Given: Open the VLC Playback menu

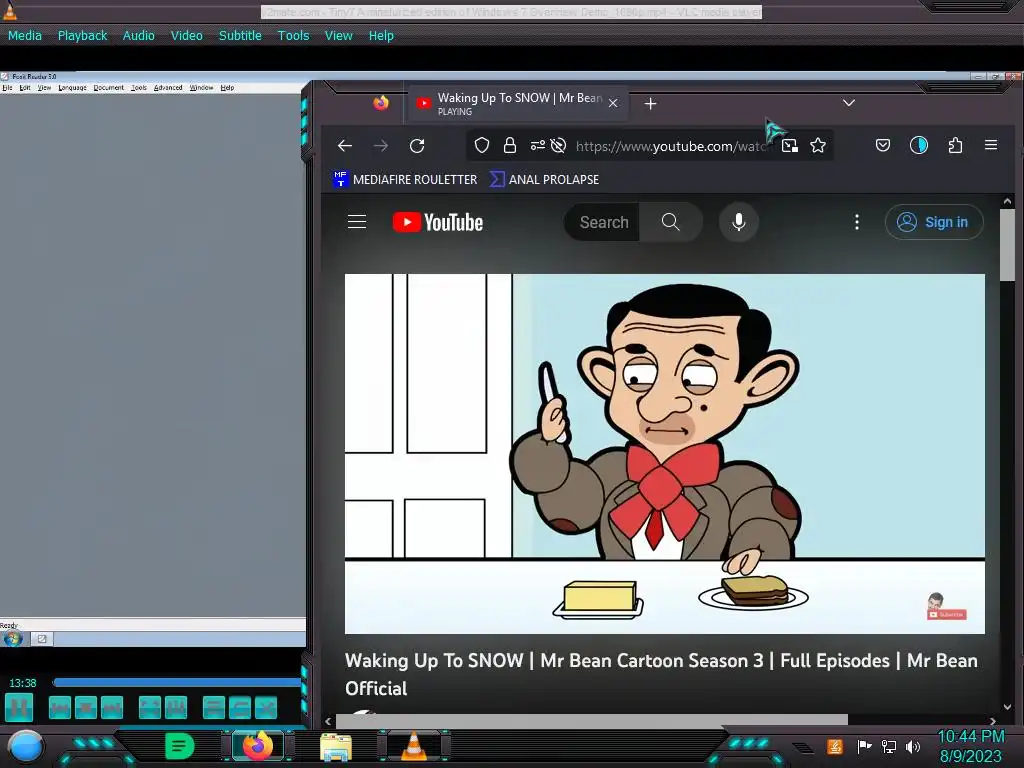Looking at the screenshot, I should pyautogui.click(x=82, y=35).
